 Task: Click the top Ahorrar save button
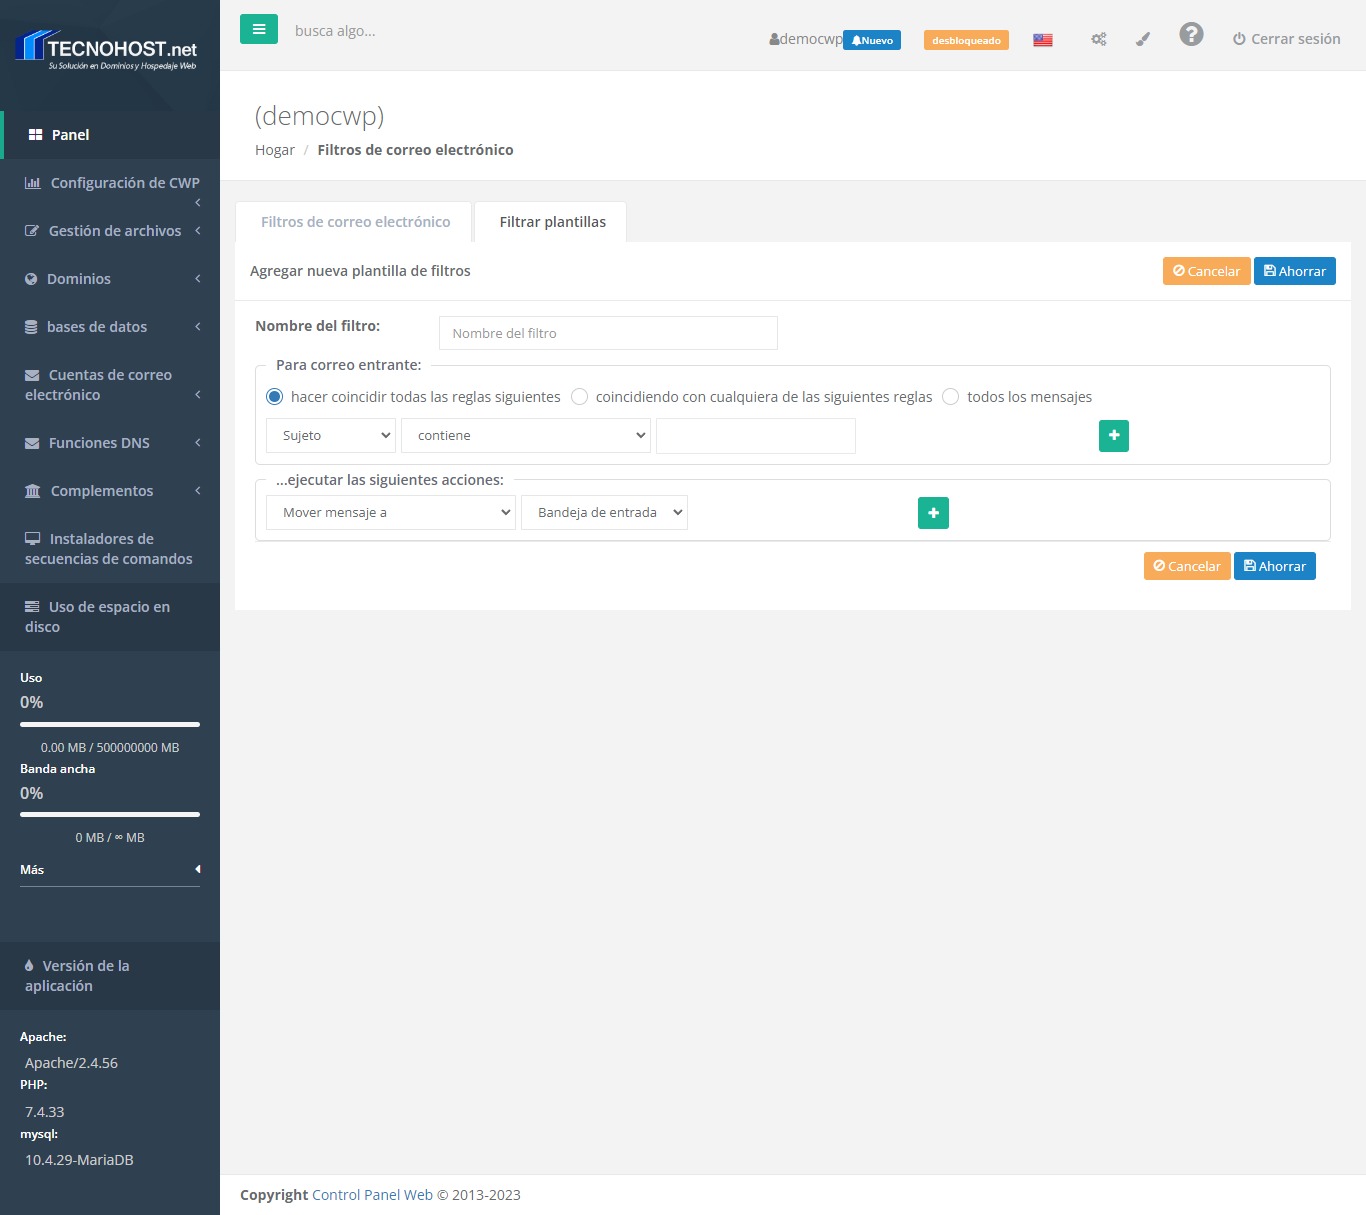[1294, 271]
